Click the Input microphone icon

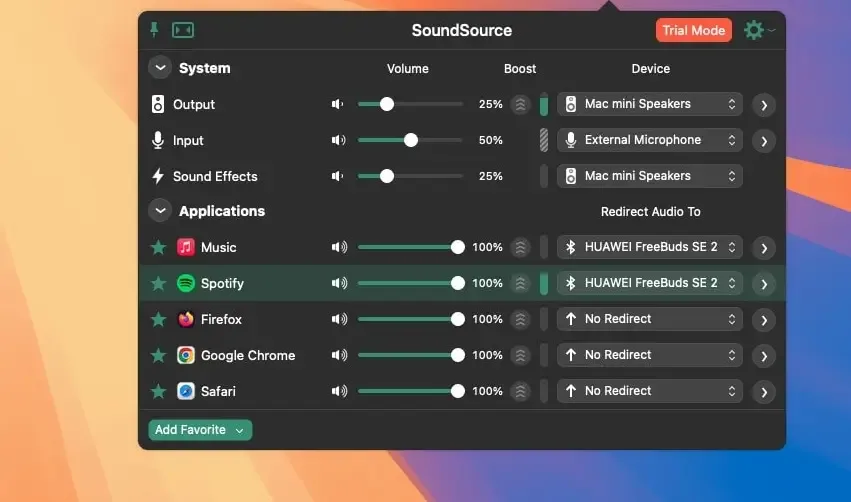coord(157,140)
